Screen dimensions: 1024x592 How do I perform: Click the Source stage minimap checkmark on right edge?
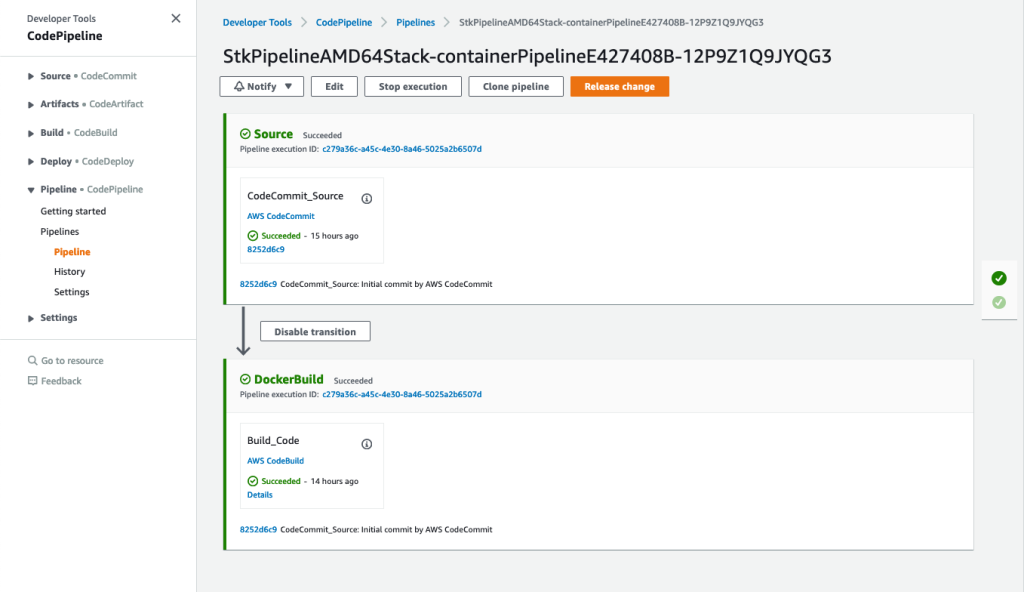pos(998,278)
